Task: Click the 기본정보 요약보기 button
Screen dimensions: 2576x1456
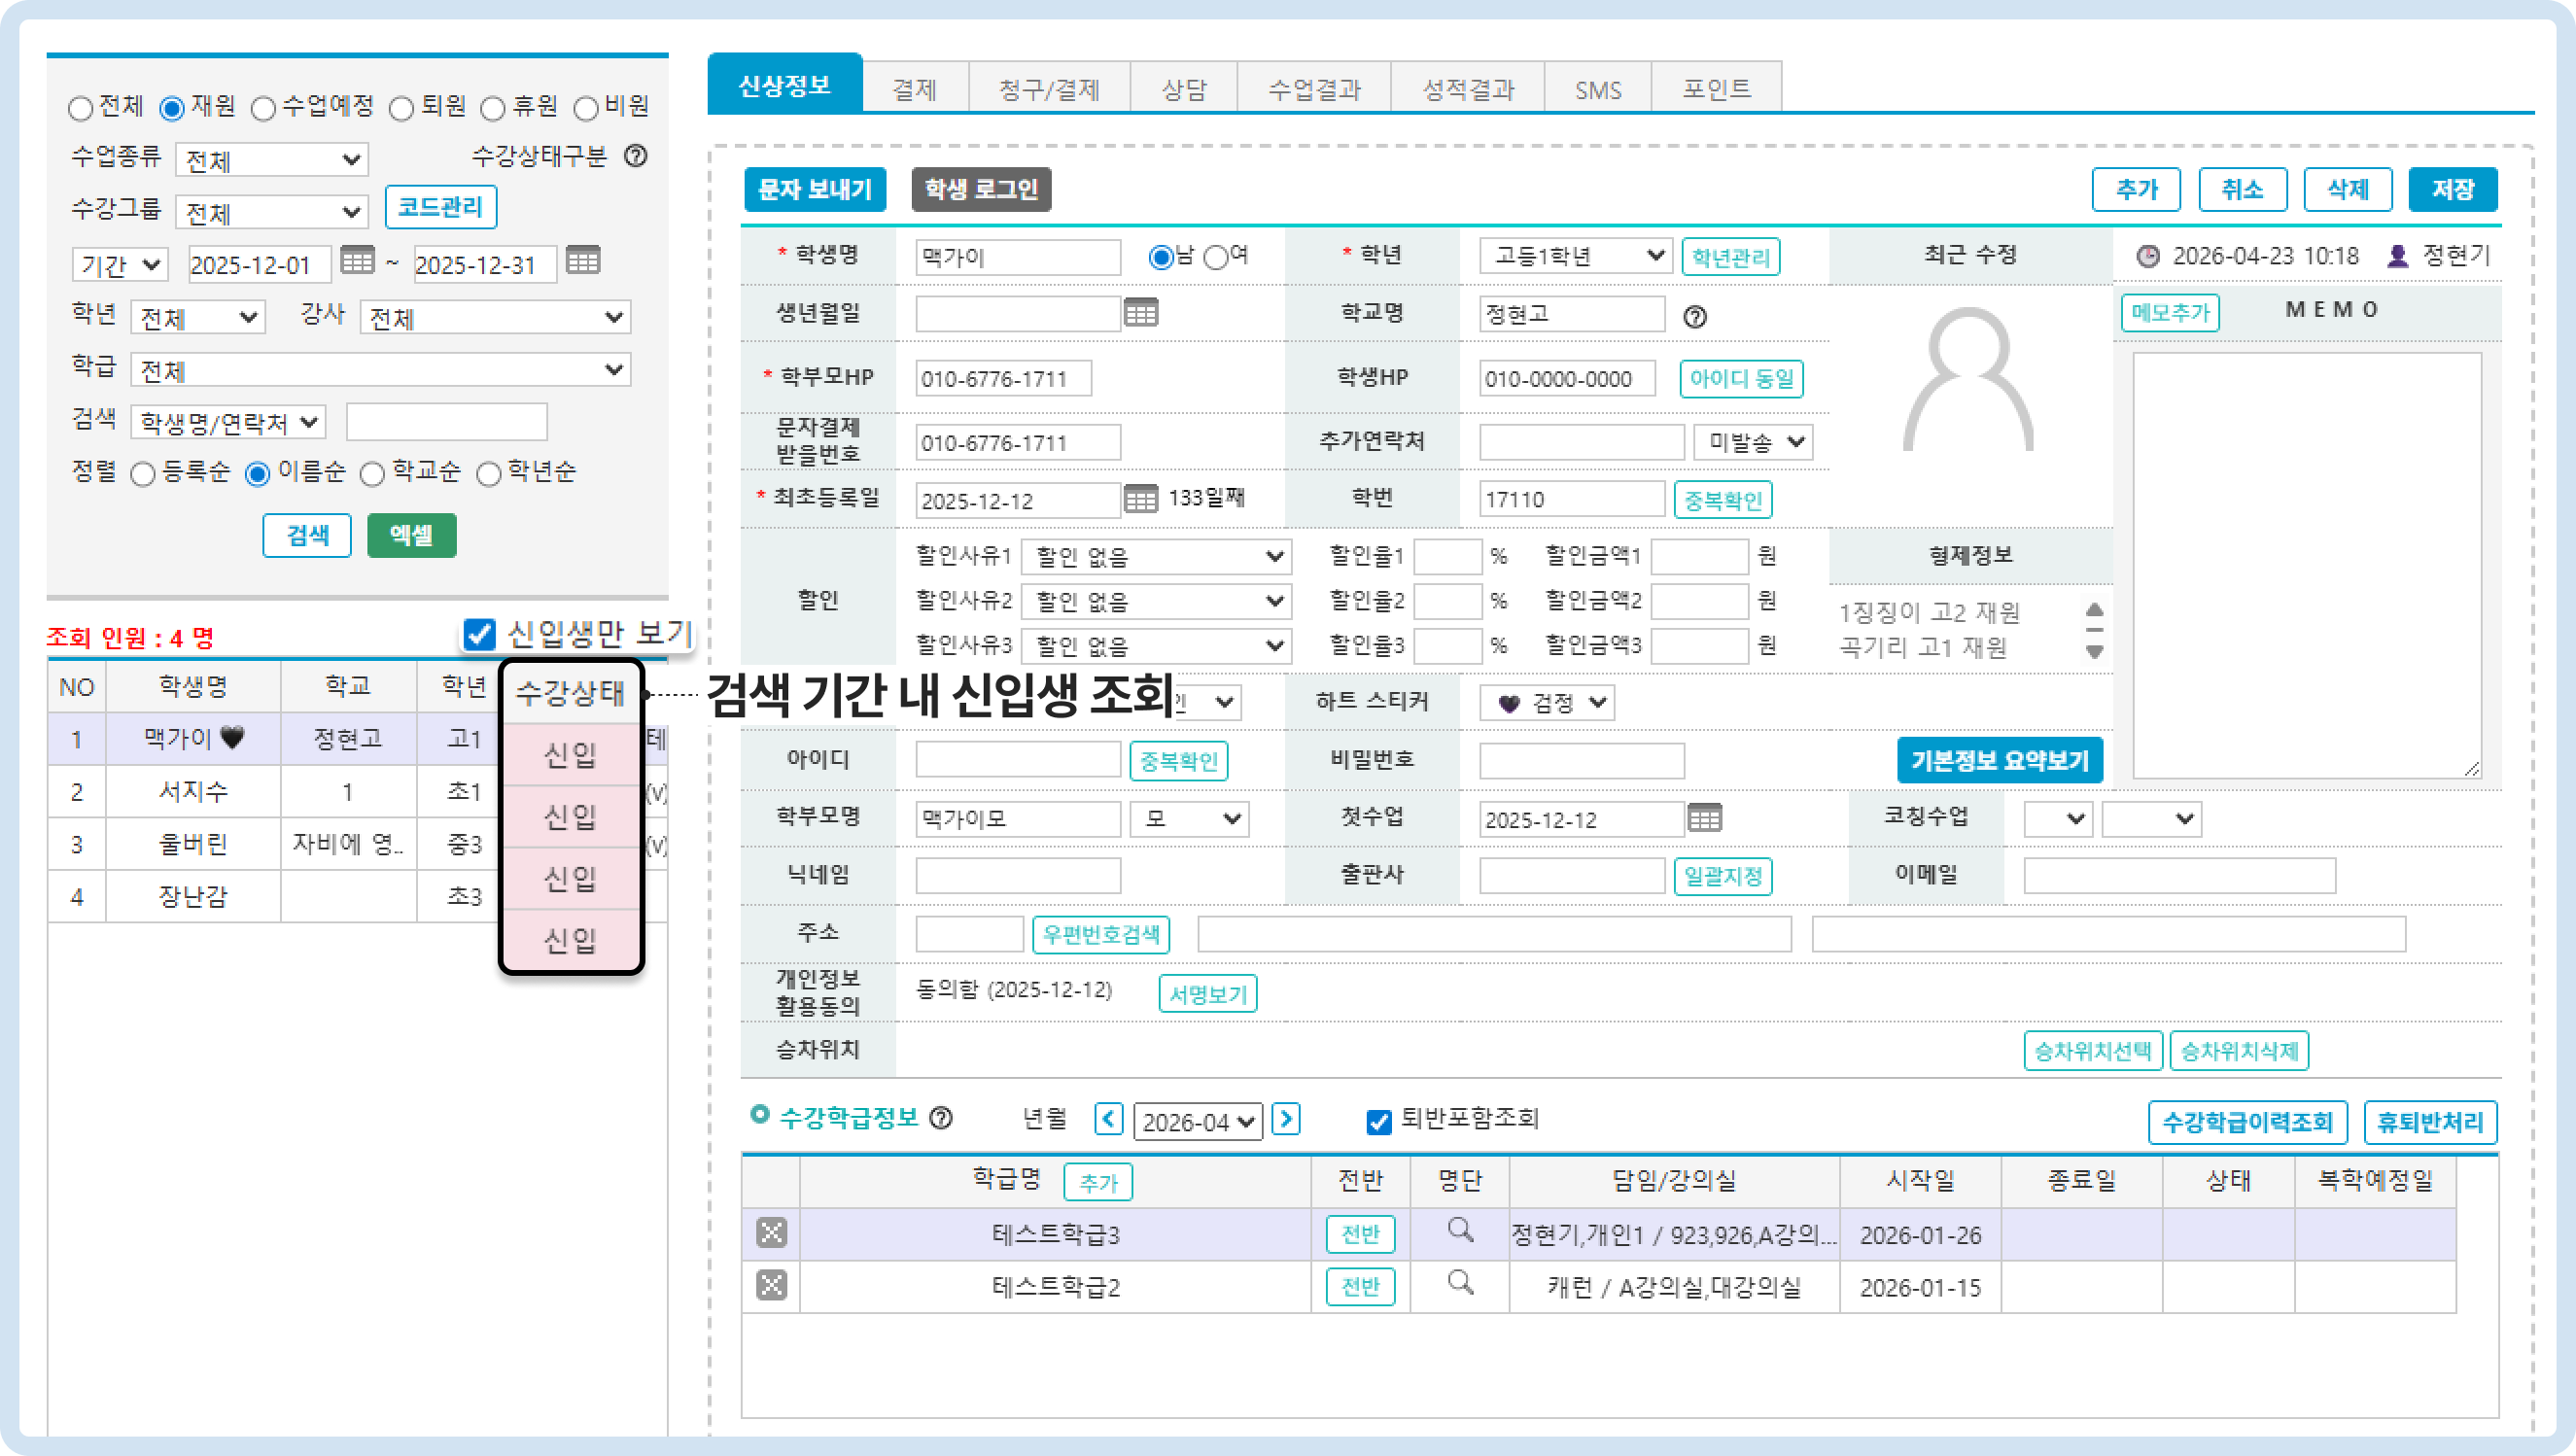Action: click(1999, 761)
